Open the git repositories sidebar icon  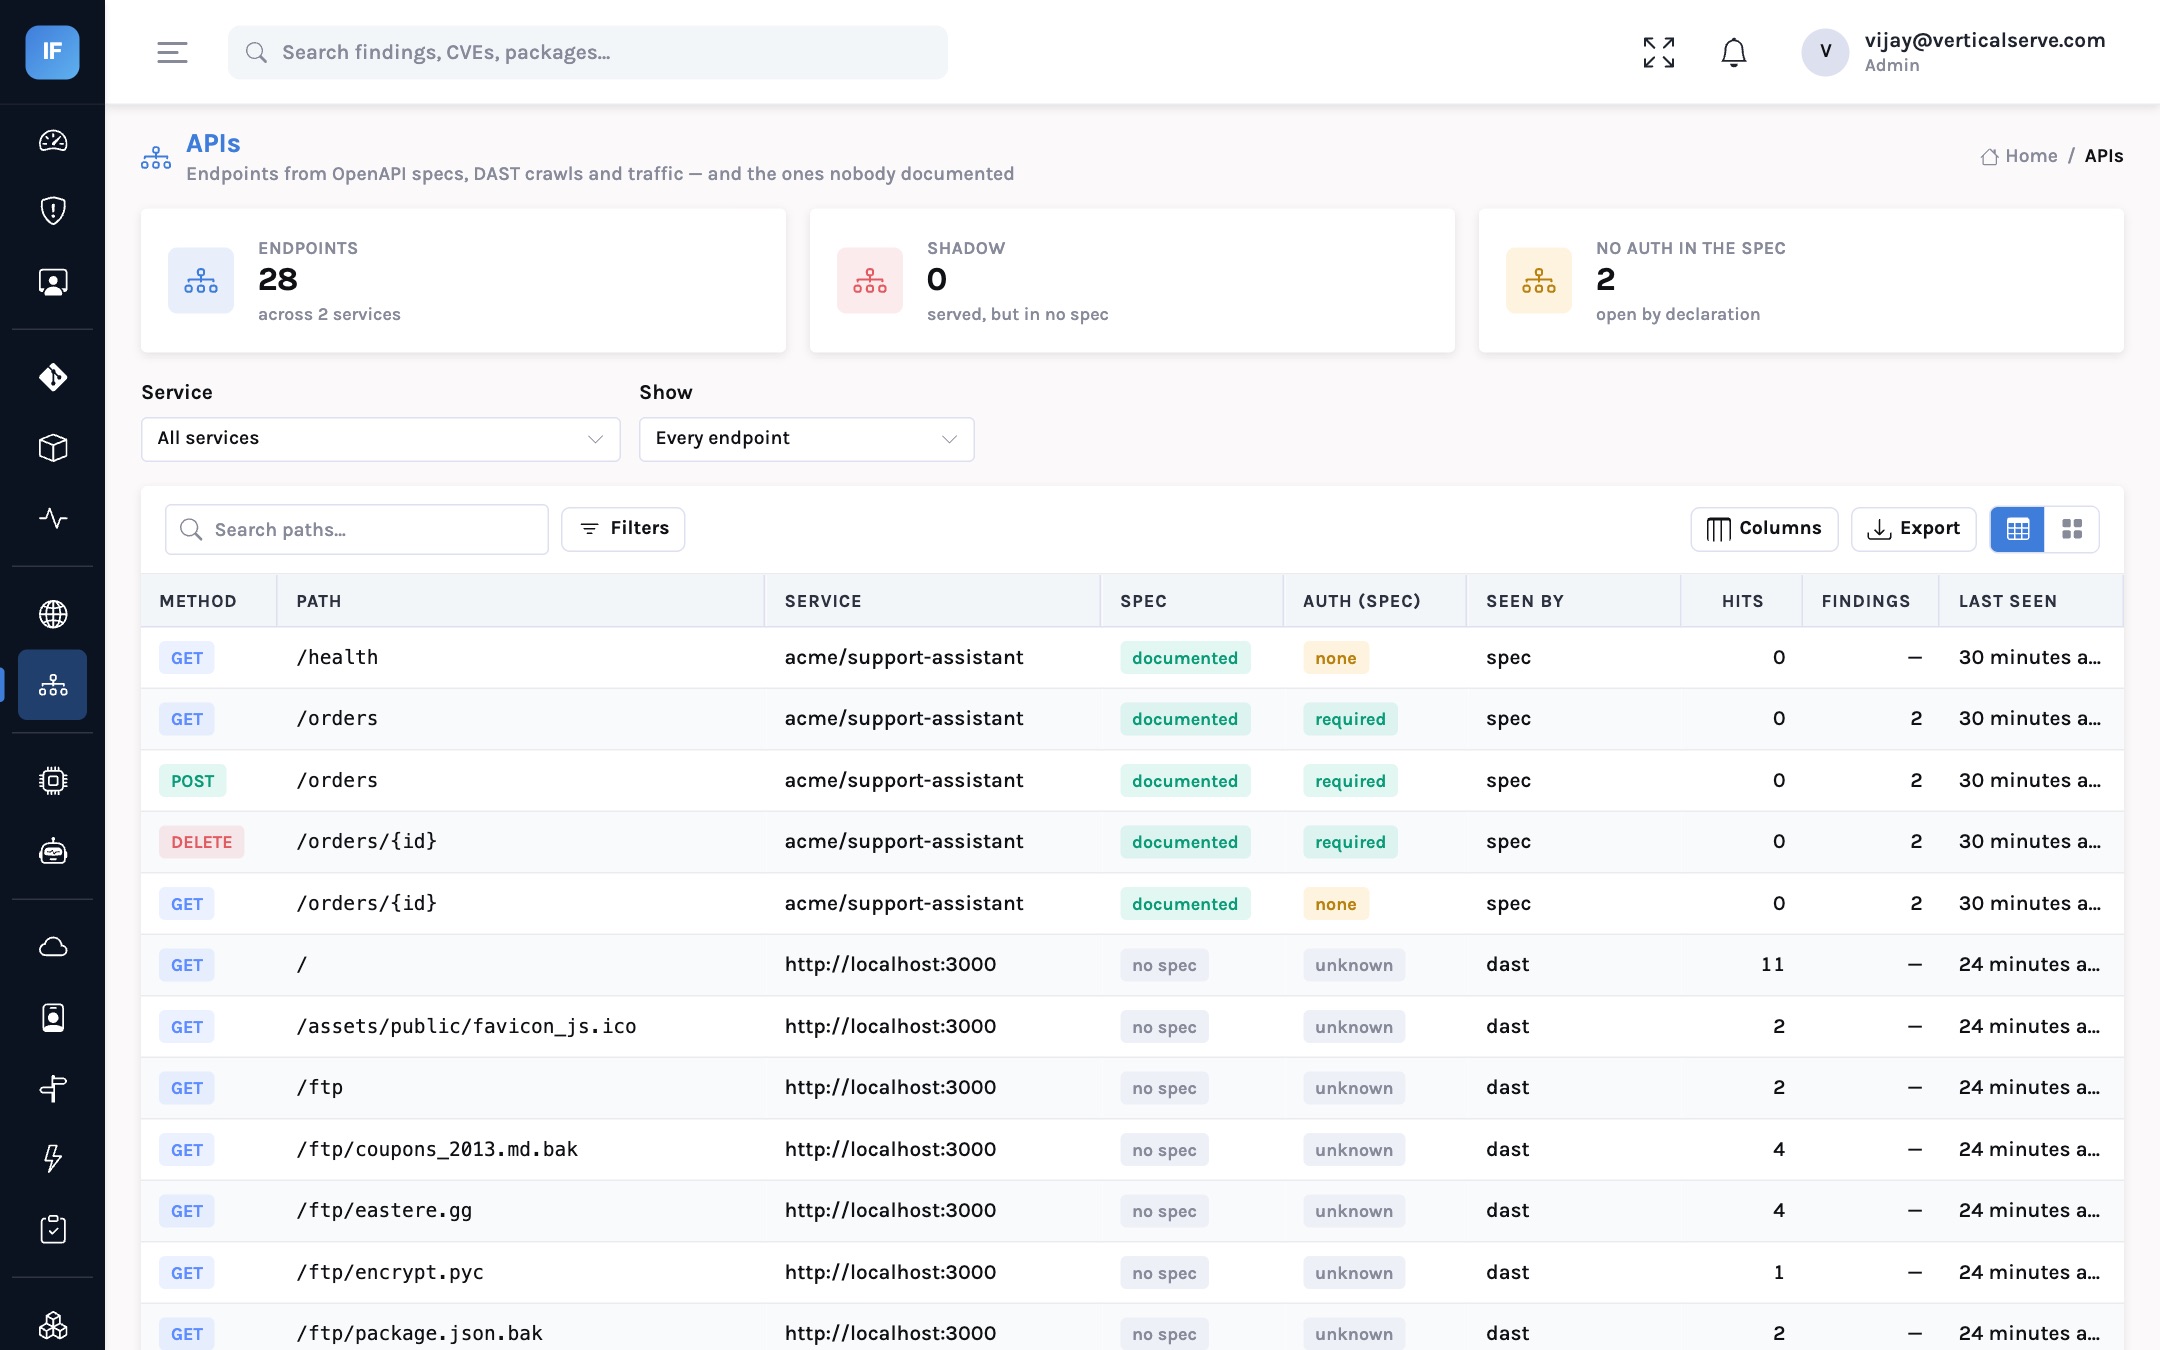coord(53,377)
